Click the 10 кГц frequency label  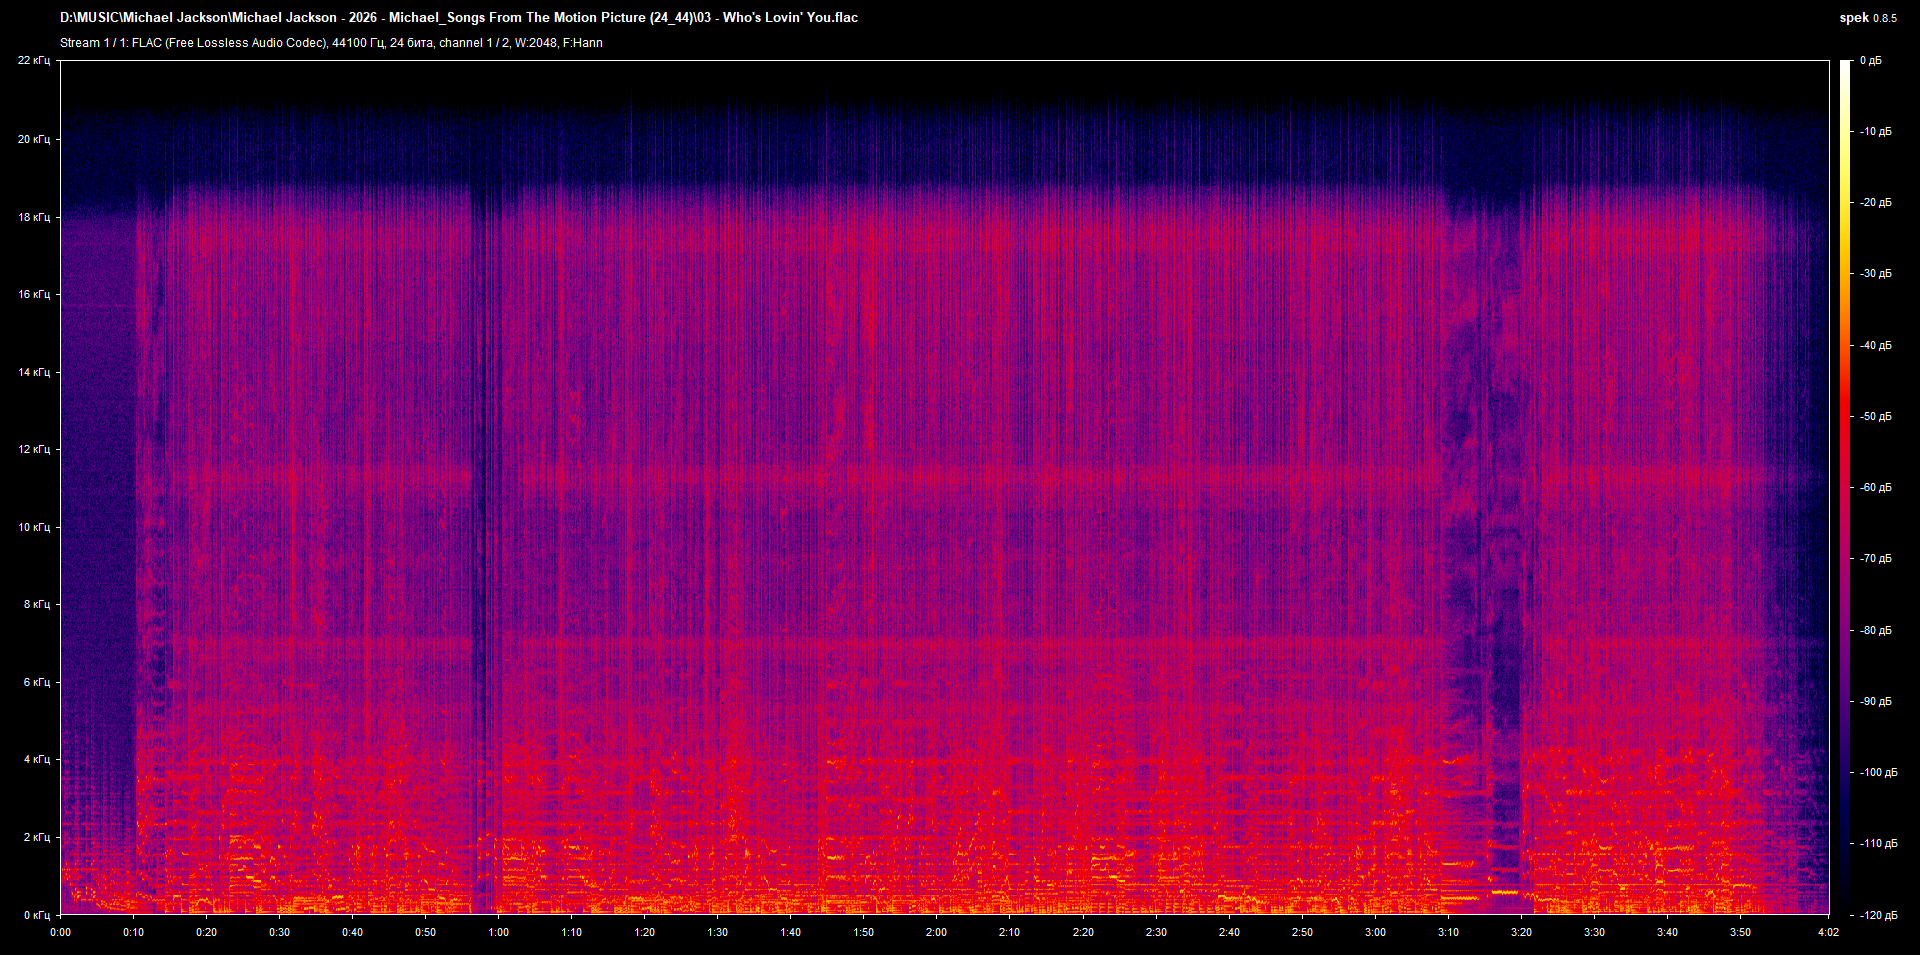[34, 527]
